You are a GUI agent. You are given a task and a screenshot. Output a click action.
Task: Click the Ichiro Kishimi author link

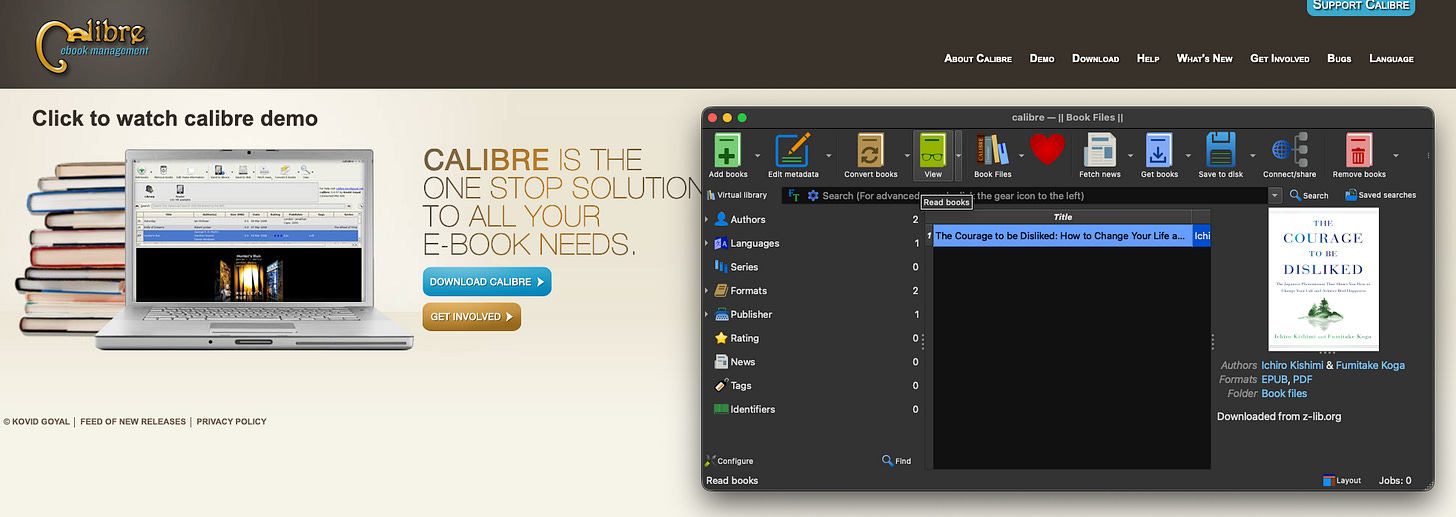point(1292,365)
